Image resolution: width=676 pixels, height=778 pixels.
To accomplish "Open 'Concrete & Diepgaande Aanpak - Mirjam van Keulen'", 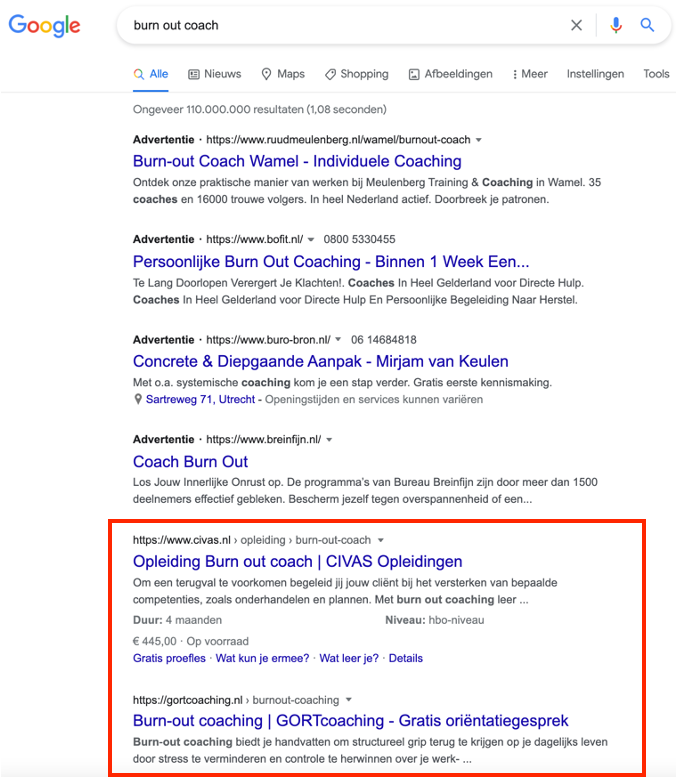I will (x=321, y=361).
